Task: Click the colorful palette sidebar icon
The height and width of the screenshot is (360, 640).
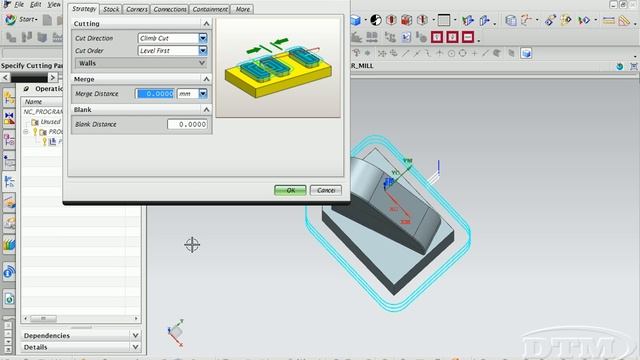Action: [9, 244]
